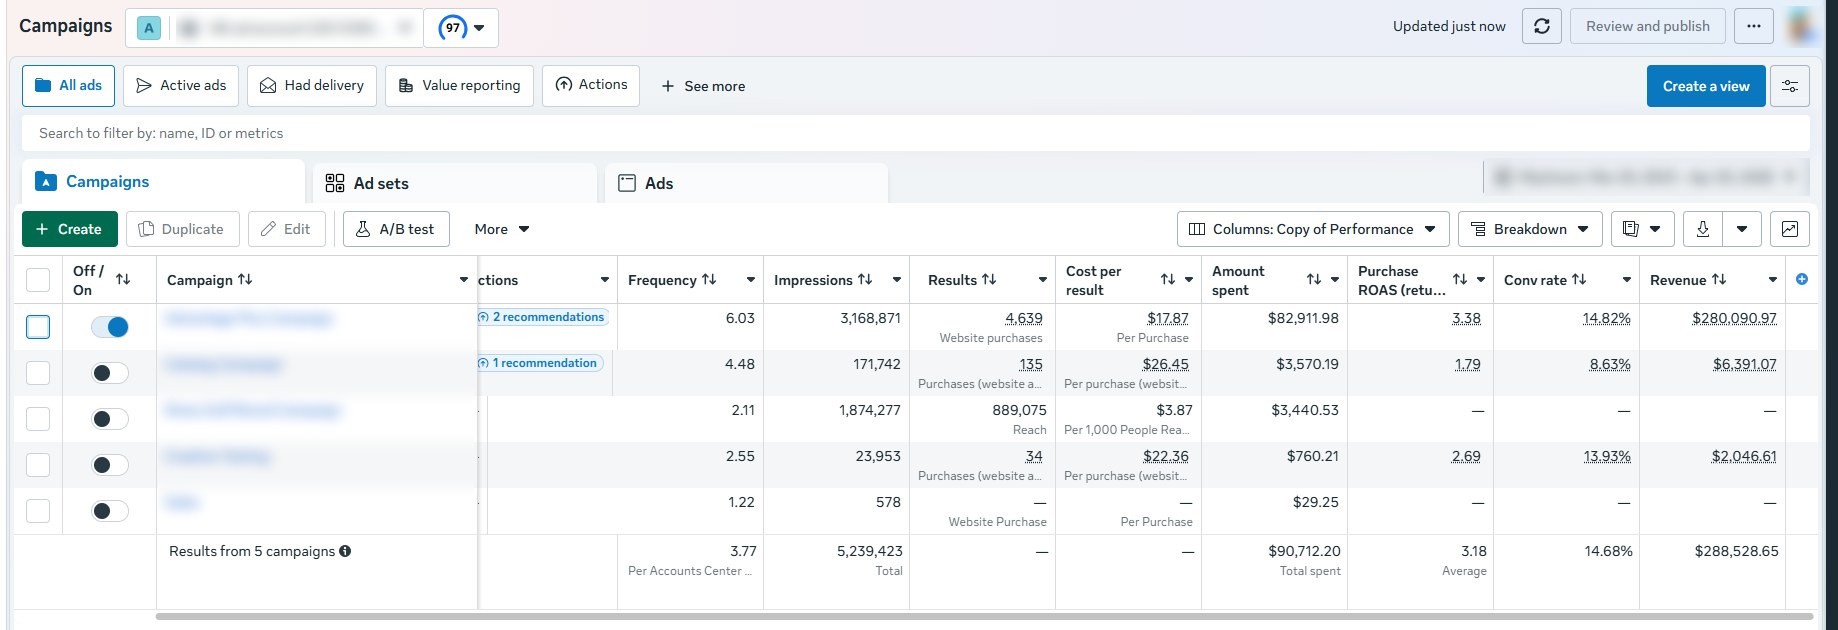Add a column with the blue plus icon

coord(1802,280)
